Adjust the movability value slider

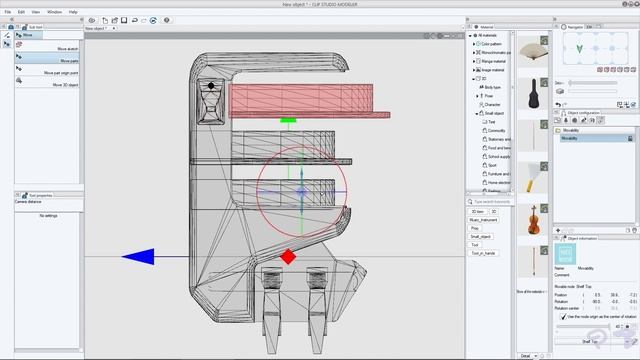(583, 327)
